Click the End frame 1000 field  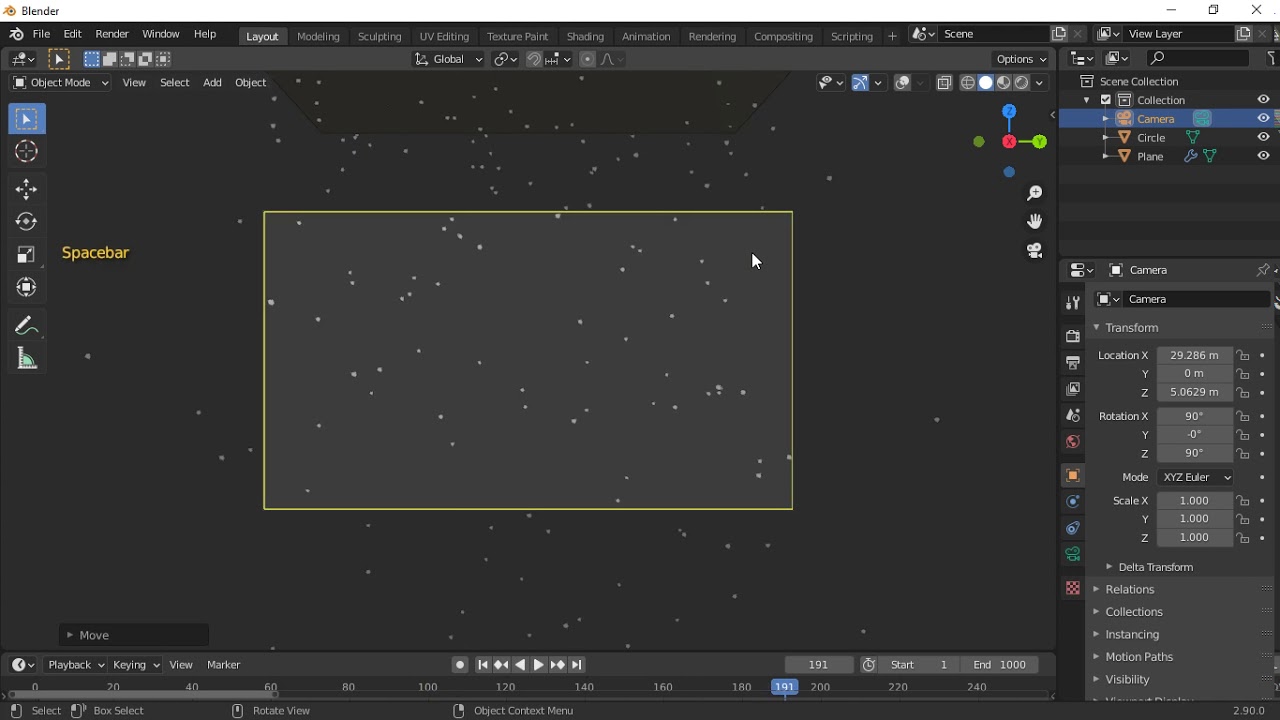1000,665
